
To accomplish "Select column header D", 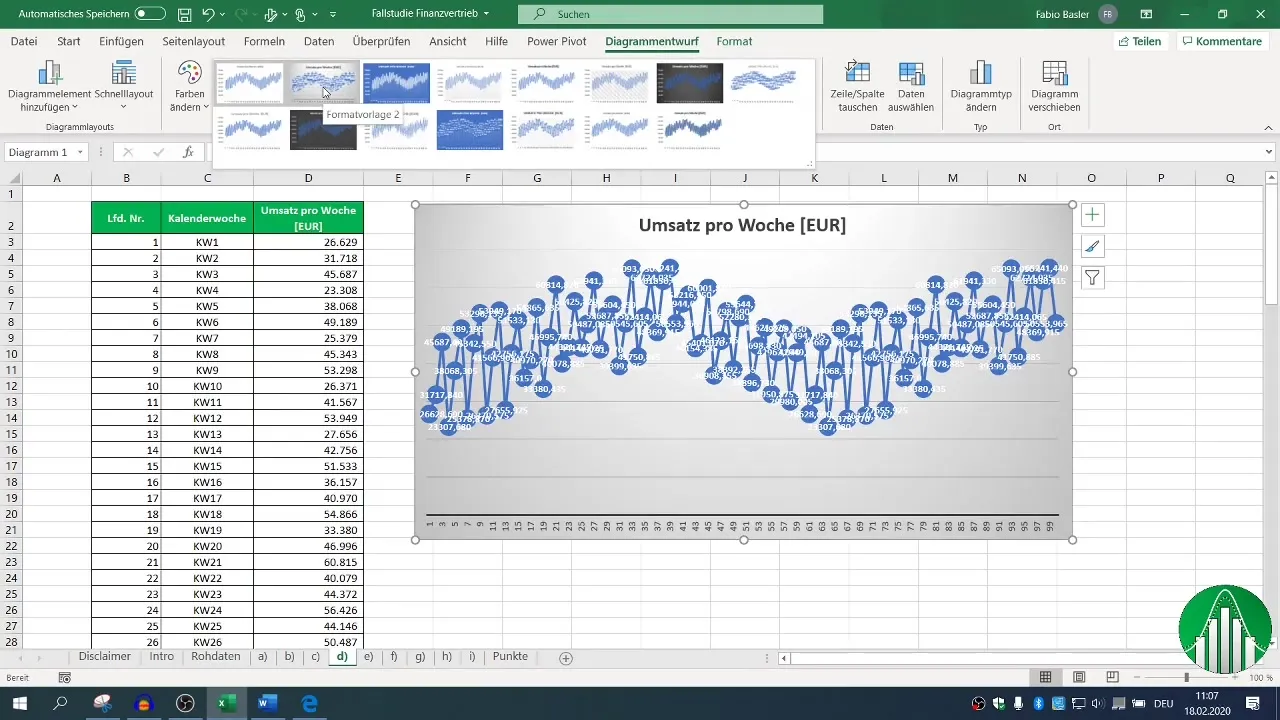I will click(x=308, y=178).
